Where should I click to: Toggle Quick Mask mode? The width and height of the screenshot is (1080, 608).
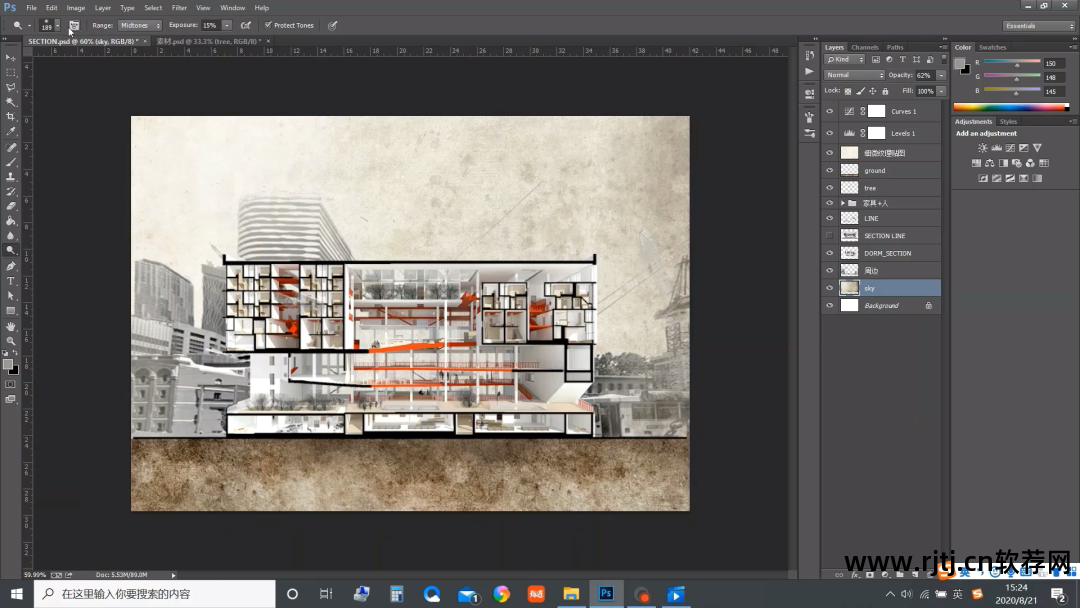tap(10, 384)
